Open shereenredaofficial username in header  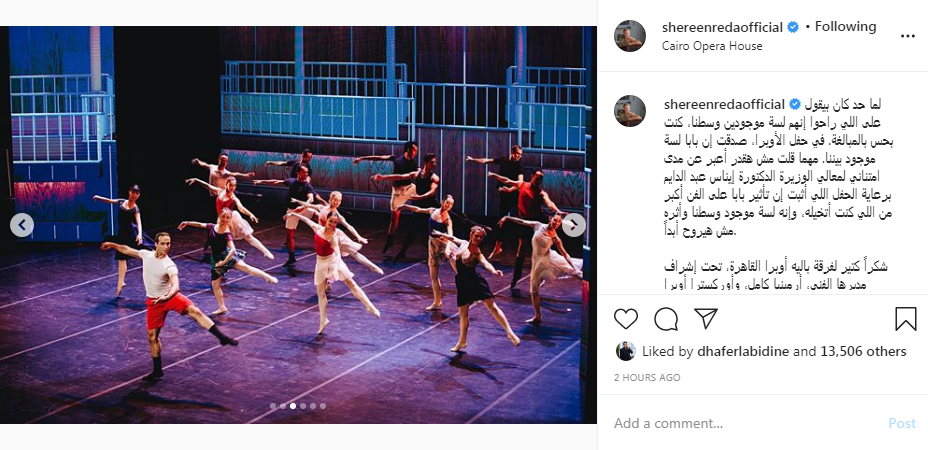pos(722,27)
